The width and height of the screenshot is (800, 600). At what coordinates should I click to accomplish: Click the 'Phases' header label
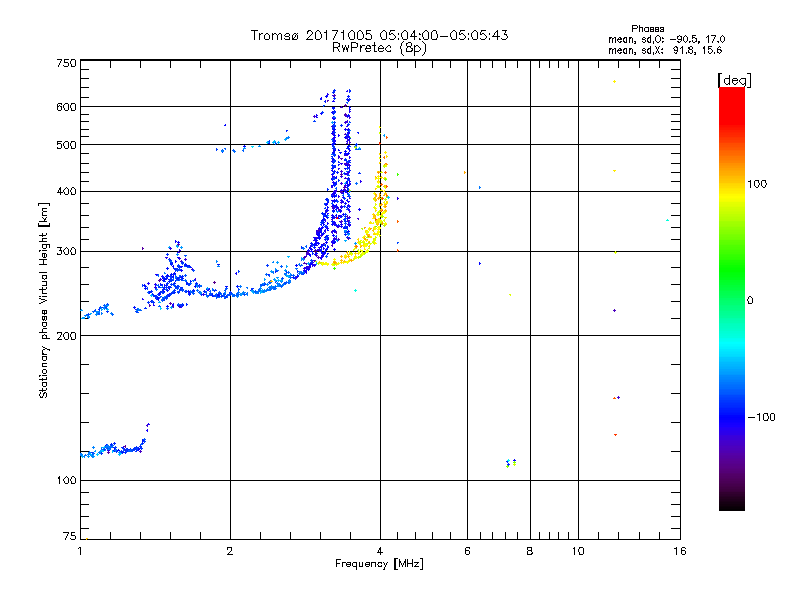(647, 29)
